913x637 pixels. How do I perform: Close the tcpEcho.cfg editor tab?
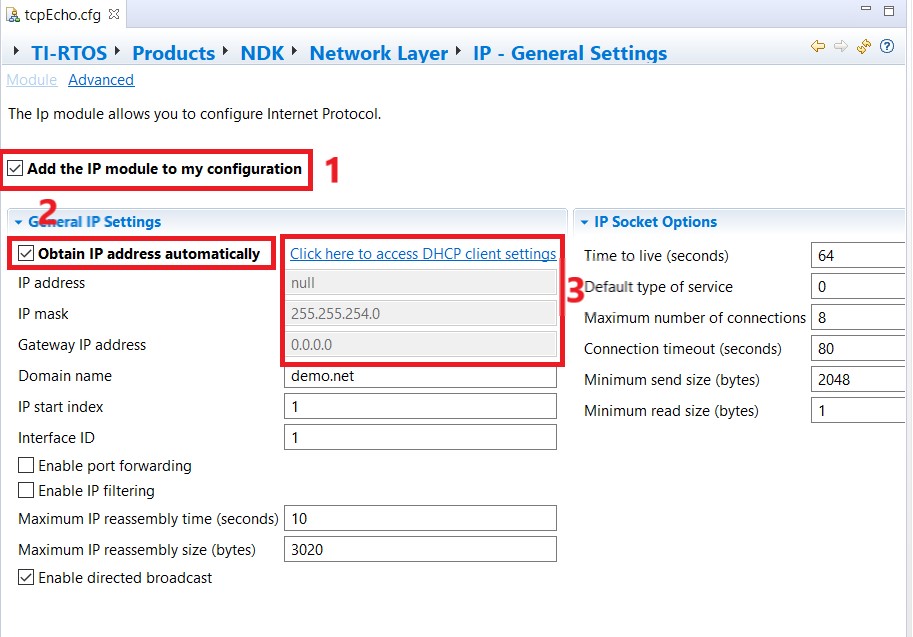pyautogui.click(x=113, y=14)
